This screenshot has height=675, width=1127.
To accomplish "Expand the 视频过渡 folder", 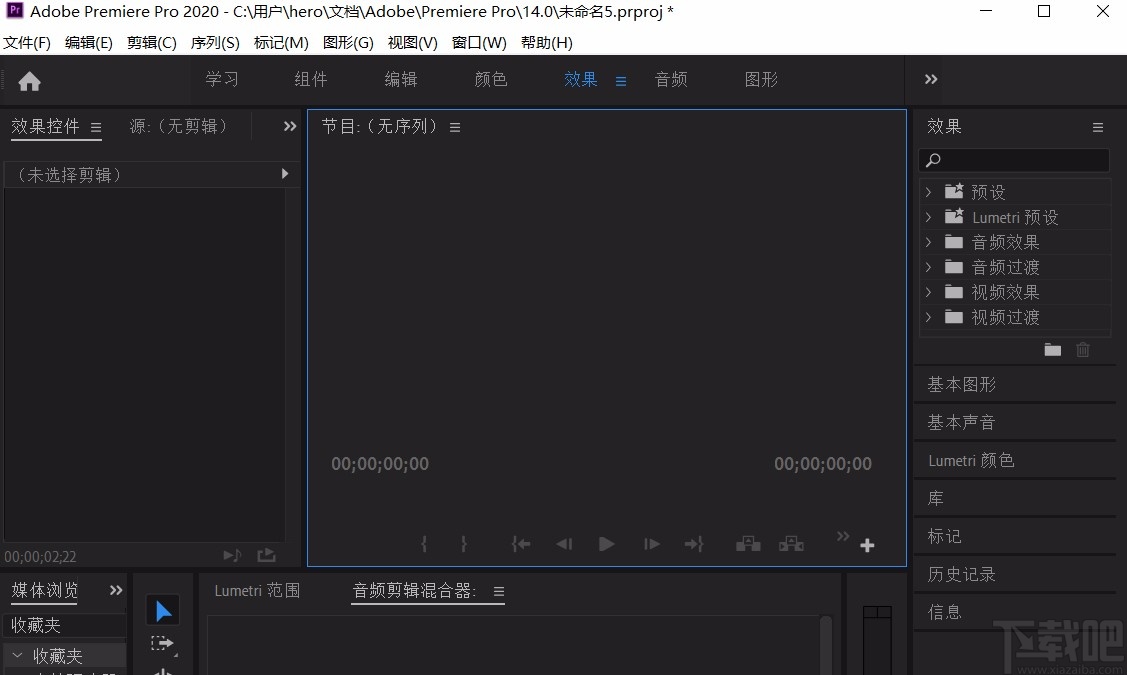I will pos(928,317).
